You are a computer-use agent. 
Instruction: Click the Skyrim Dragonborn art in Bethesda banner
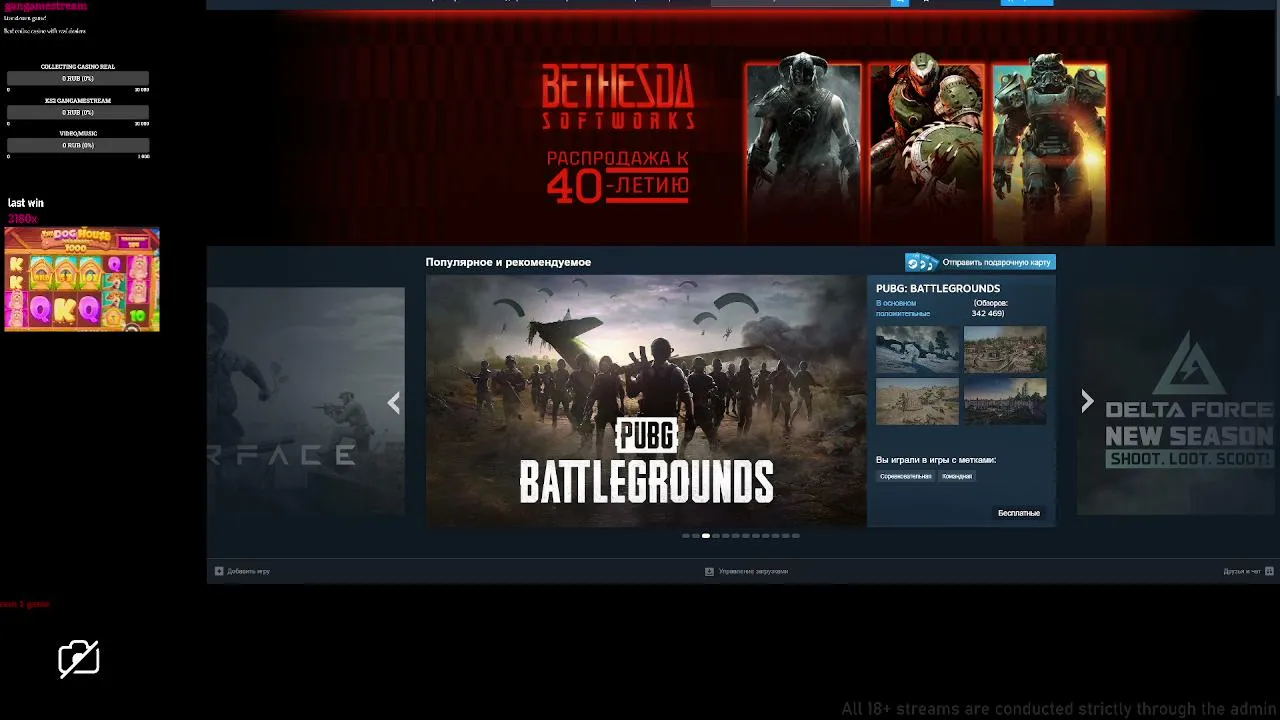pyautogui.click(x=803, y=148)
